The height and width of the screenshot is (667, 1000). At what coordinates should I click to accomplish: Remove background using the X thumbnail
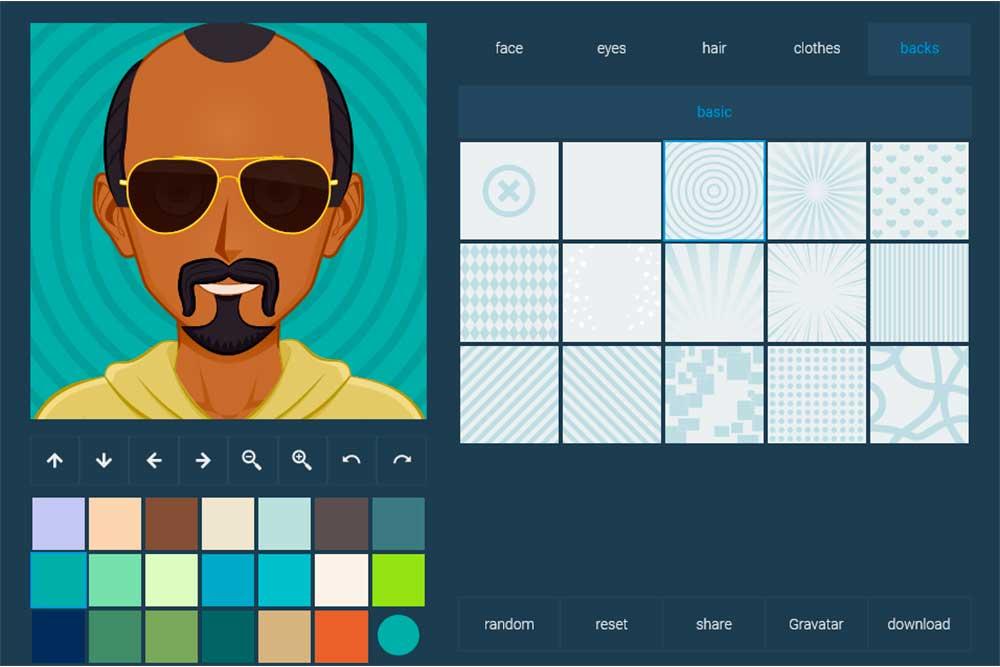pyautogui.click(x=509, y=190)
